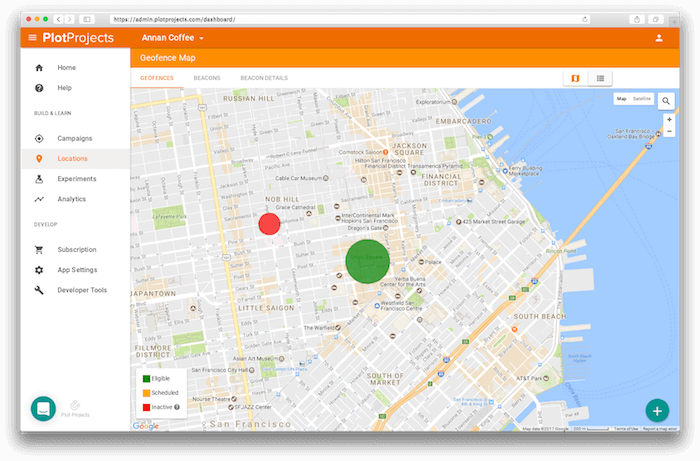The image size is (700, 461).
Task: Open Analytics in sidebar
Action: click(71, 199)
